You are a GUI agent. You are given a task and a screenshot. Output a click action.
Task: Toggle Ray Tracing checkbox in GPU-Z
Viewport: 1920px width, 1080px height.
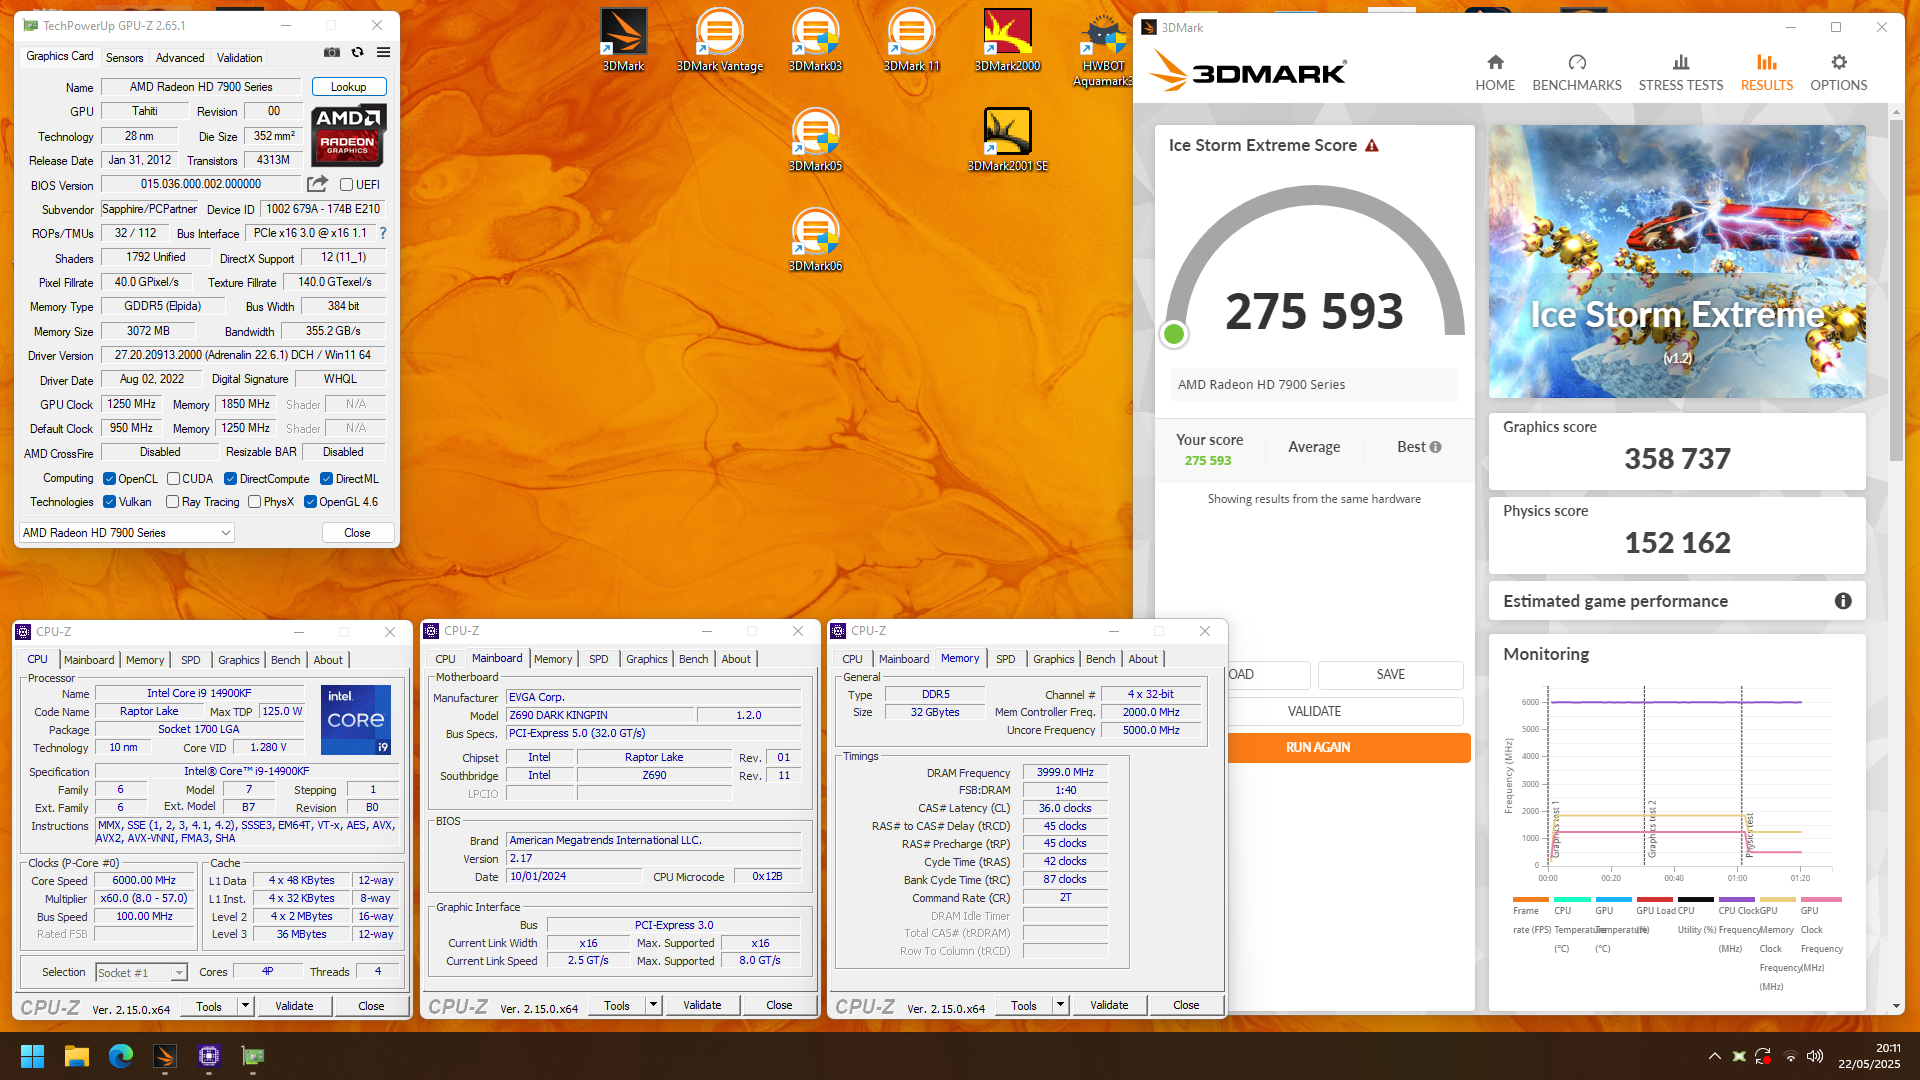tap(172, 502)
